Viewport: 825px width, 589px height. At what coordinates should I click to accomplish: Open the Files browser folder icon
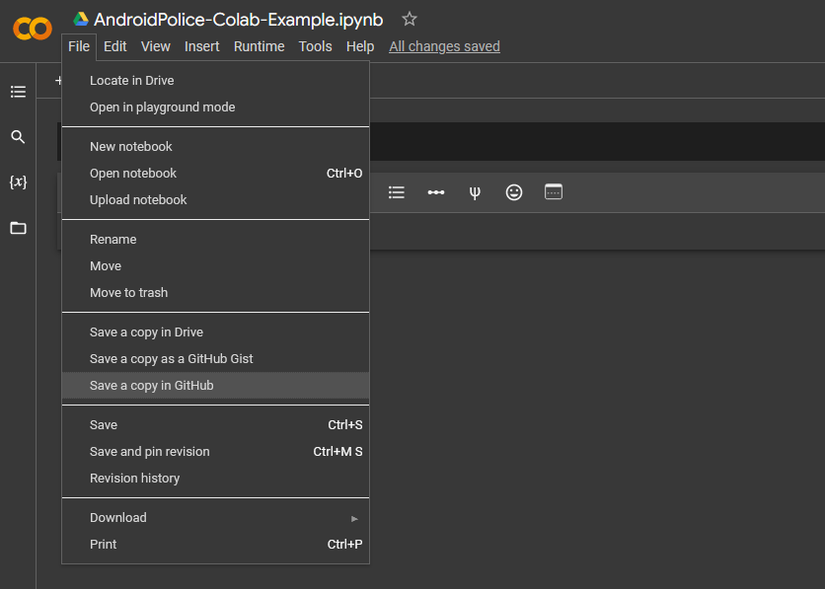tap(17, 228)
